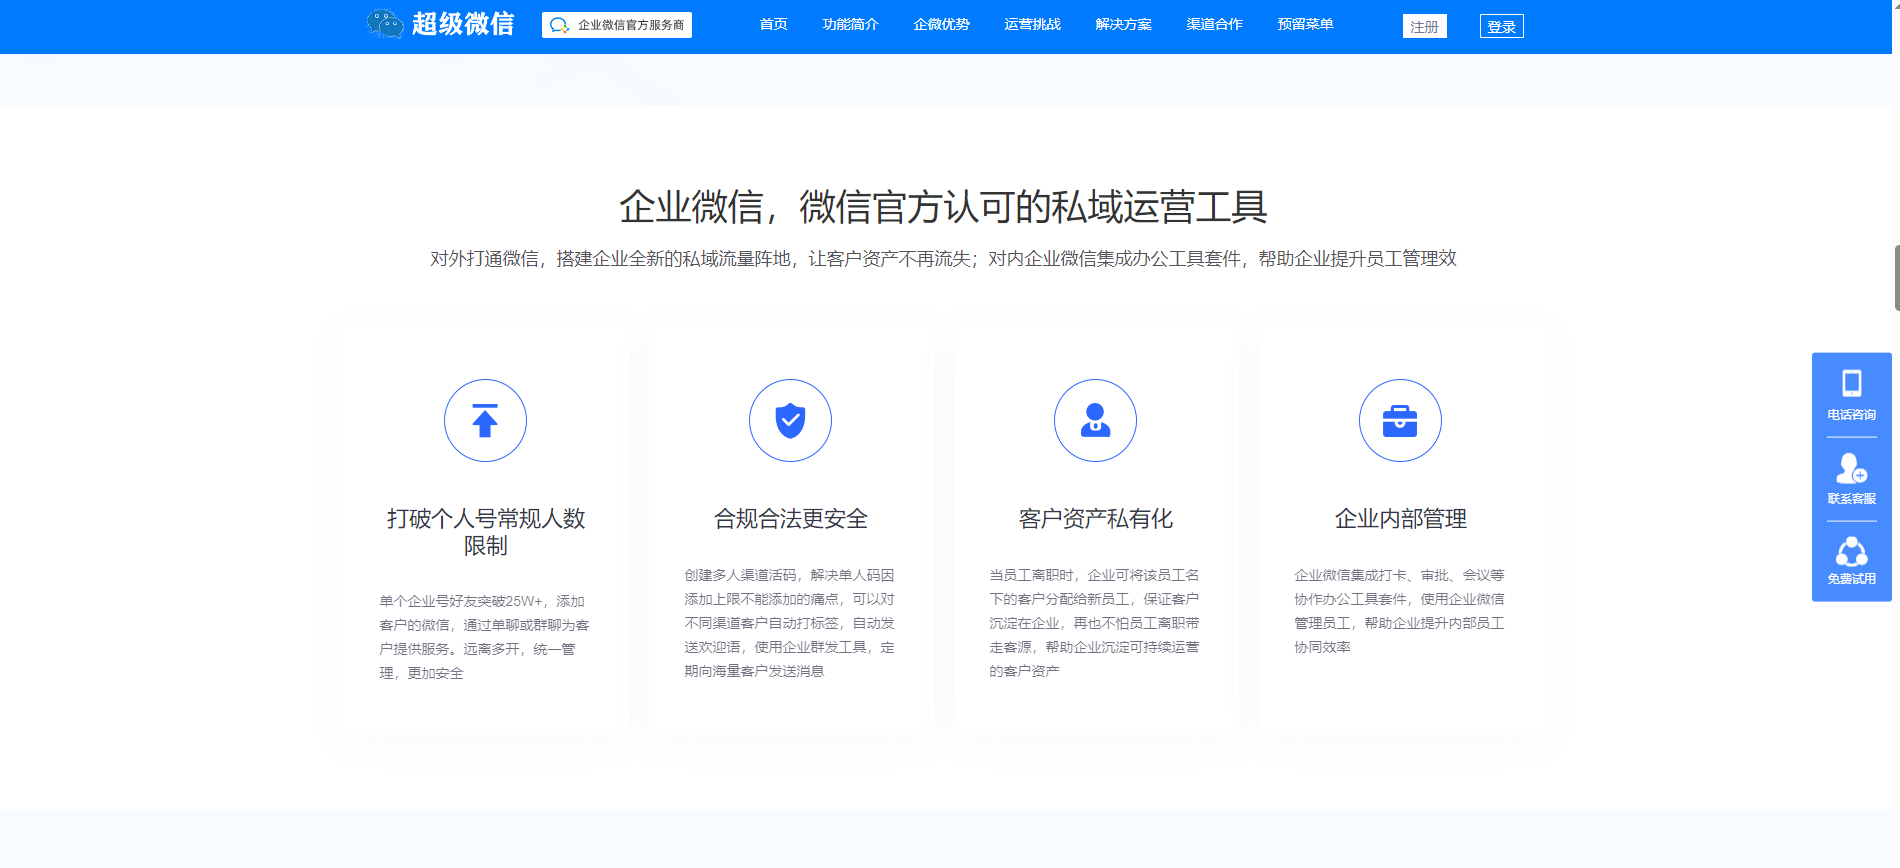Select 企微优势 navigation item
This screenshot has width=1900, height=868.
pos(941,25)
